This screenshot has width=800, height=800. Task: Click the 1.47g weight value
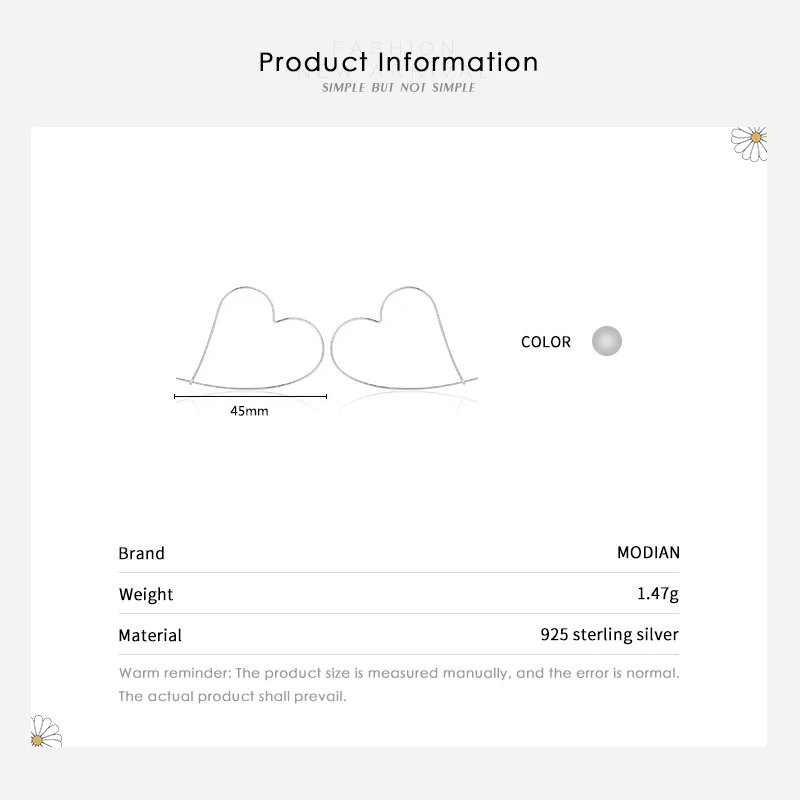[x=657, y=594]
